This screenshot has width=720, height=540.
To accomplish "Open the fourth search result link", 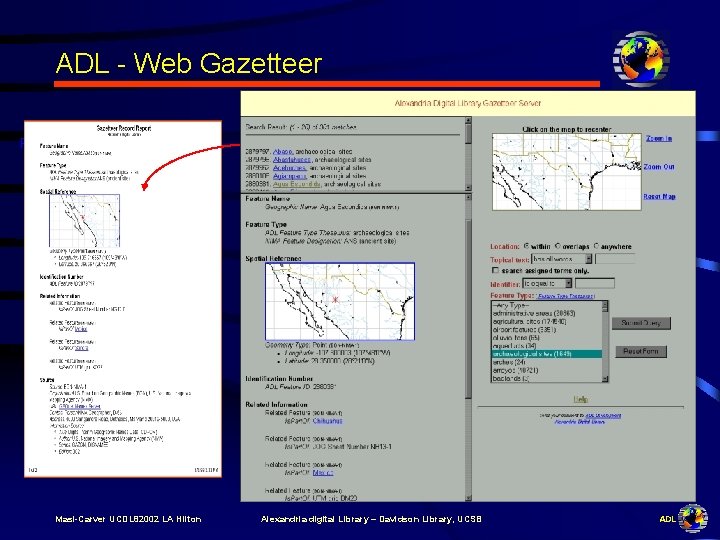I will coord(290,176).
